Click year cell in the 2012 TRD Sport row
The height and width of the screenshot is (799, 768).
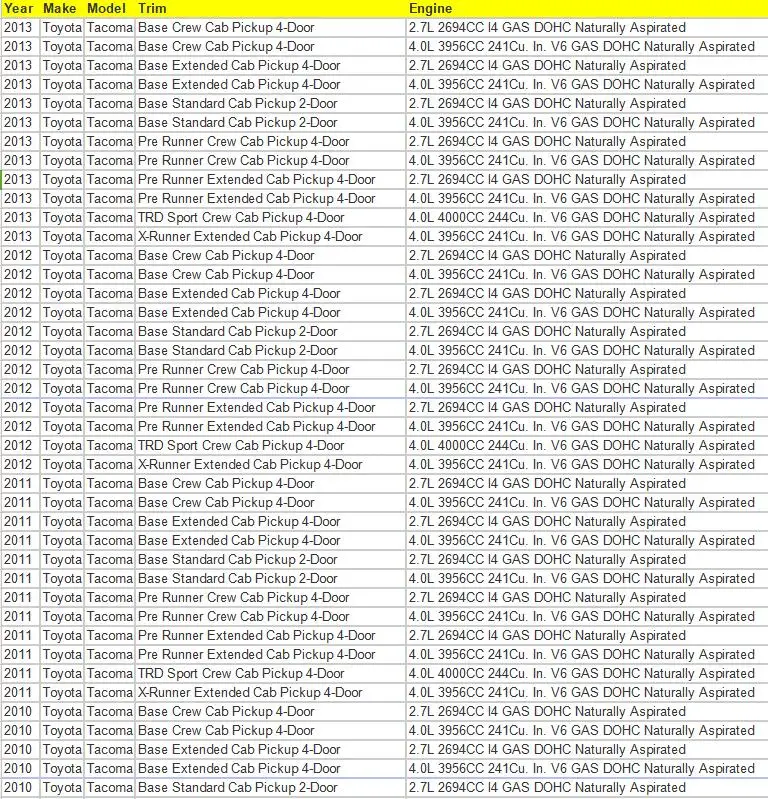click(x=20, y=445)
